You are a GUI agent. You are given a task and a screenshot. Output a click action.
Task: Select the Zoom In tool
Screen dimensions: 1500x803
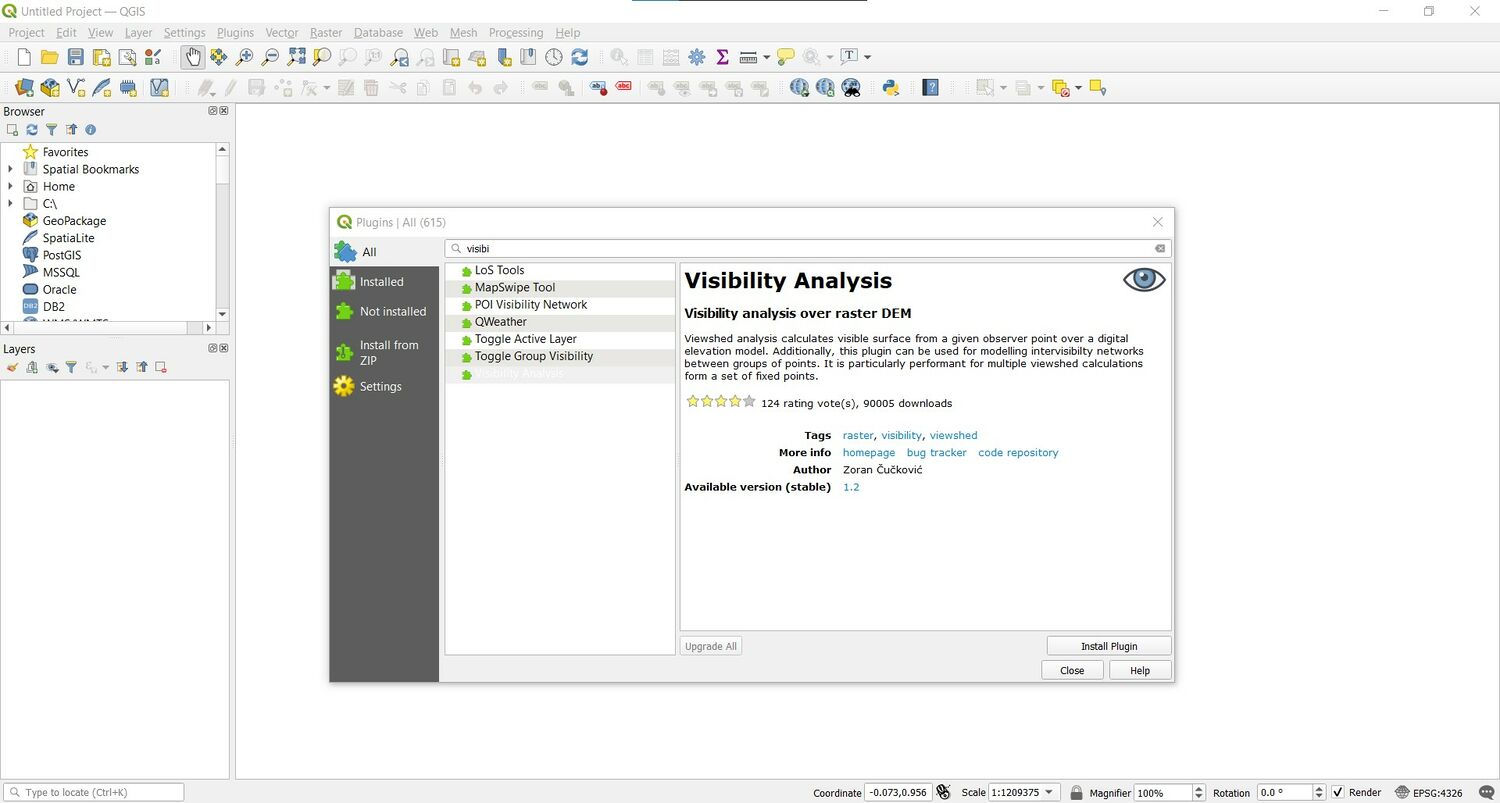(x=245, y=57)
